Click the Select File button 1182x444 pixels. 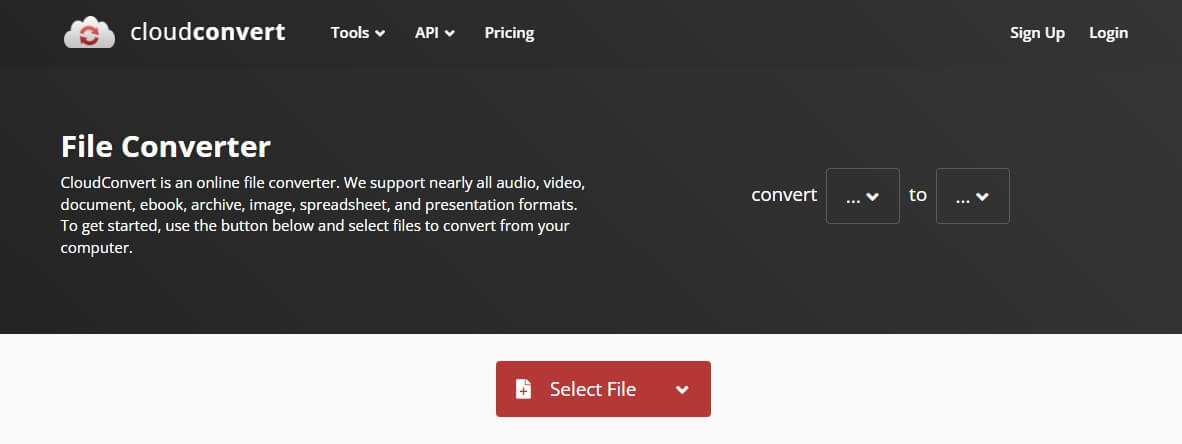[x=603, y=389]
